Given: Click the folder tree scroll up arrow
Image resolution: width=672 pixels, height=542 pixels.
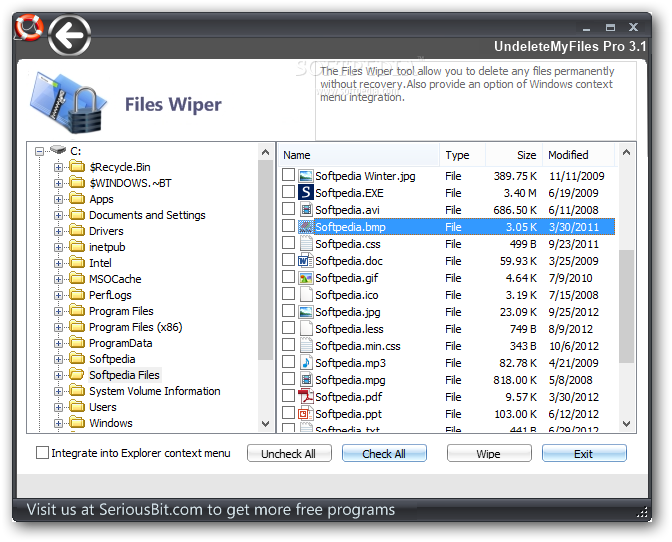Looking at the screenshot, I should (265, 152).
